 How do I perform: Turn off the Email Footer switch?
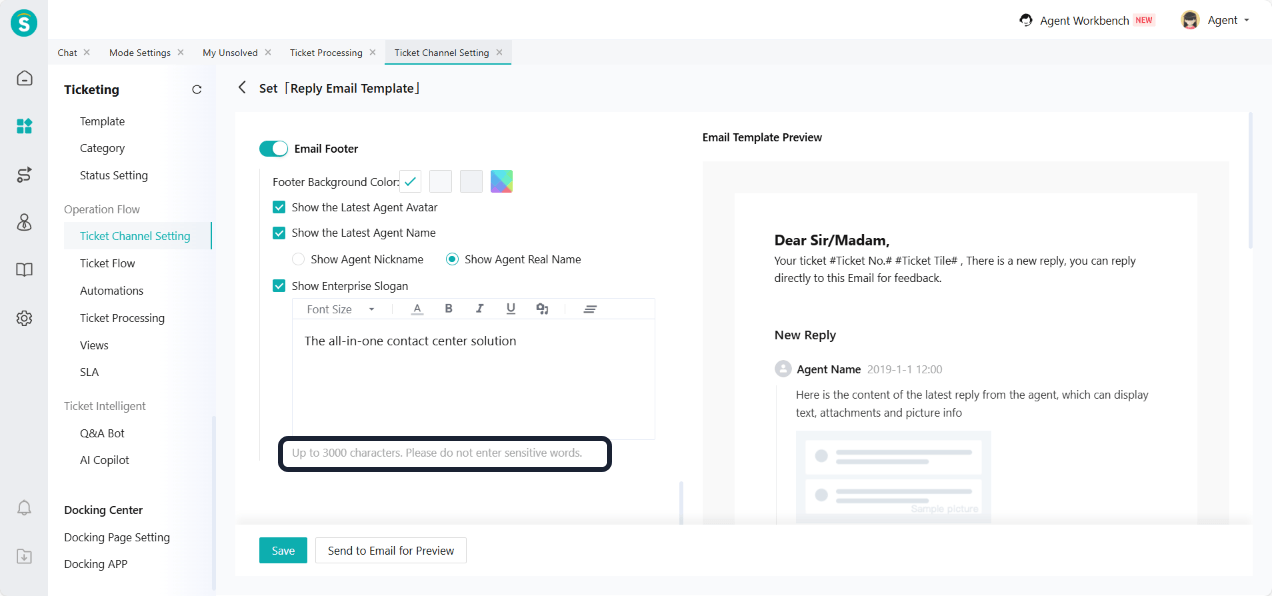pyautogui.click(x=273, y=149)
